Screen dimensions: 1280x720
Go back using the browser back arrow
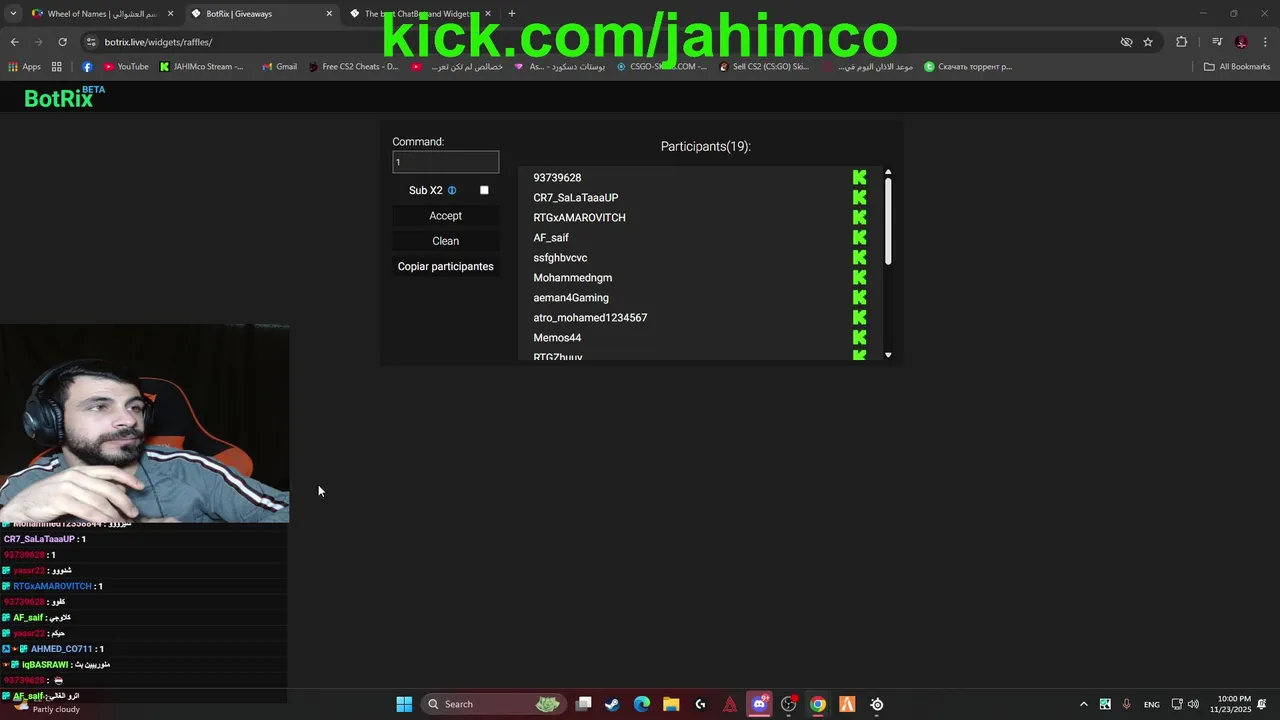point(14,42)
